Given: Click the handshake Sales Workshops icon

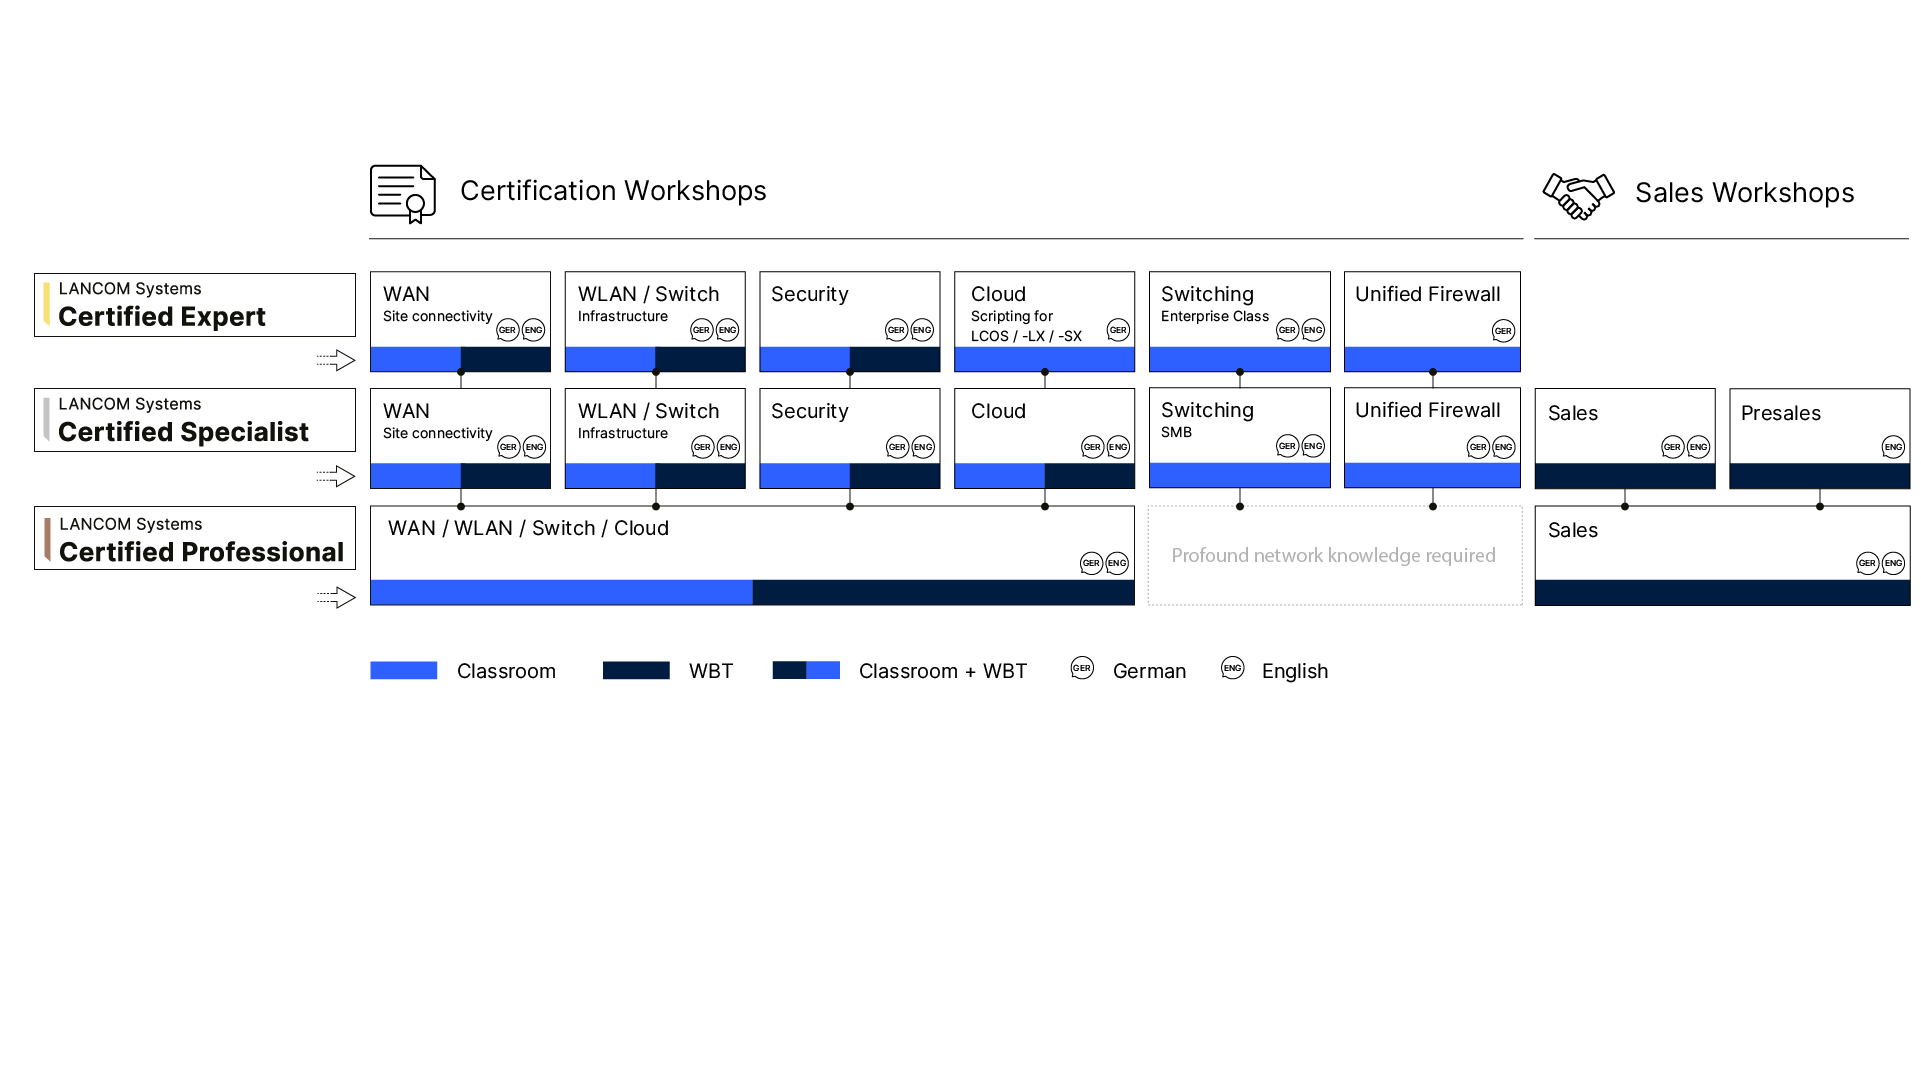Looking at the screenshot, I should (1578, 195).
